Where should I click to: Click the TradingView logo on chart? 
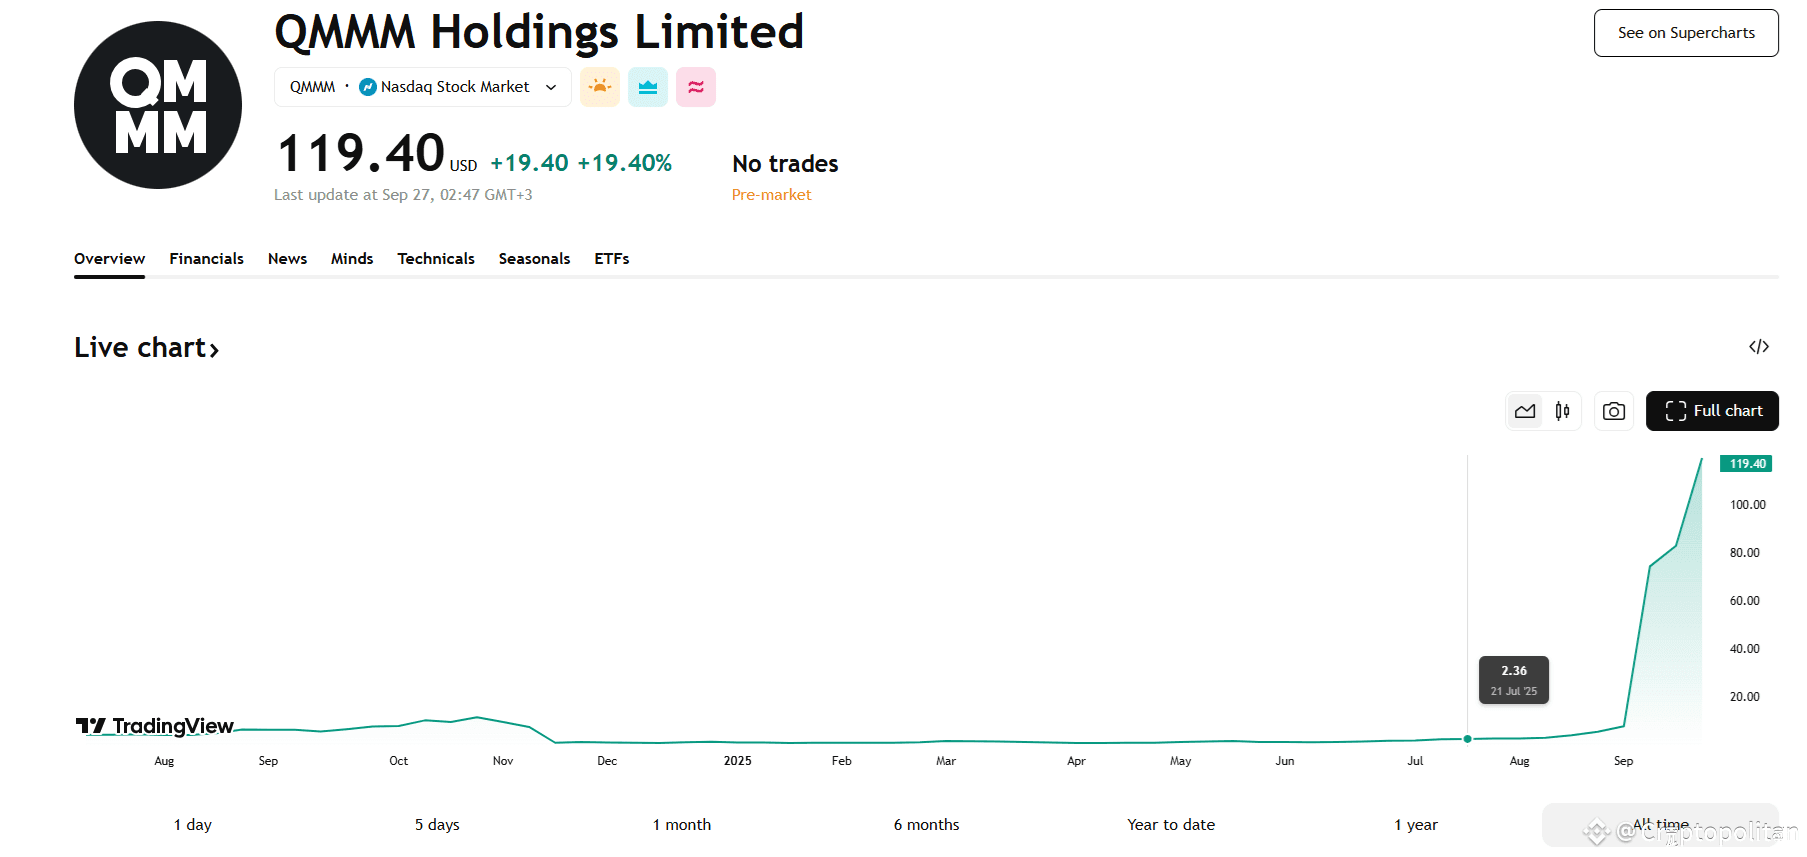(x=155, y=726)
